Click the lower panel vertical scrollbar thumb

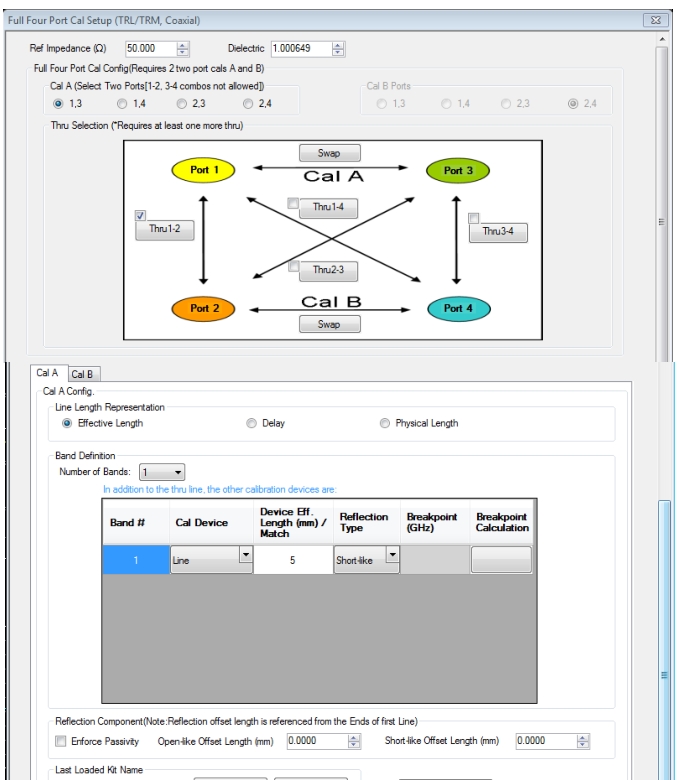(x=665, y=642)
